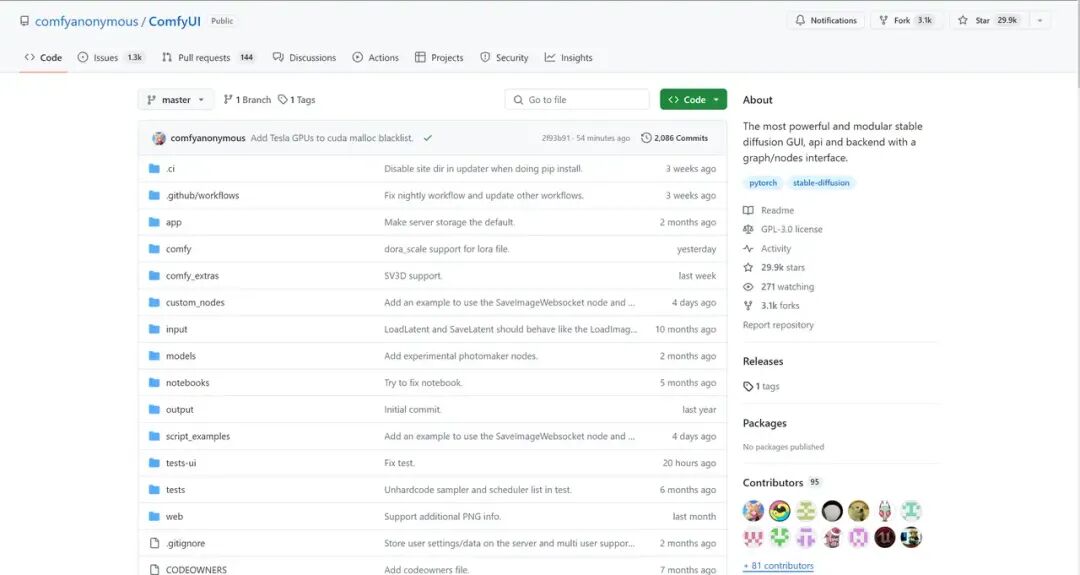The width and height of the screenshot is (1080, 575).
Task: Open the script_examples folder icon
Action: (154, 437)
